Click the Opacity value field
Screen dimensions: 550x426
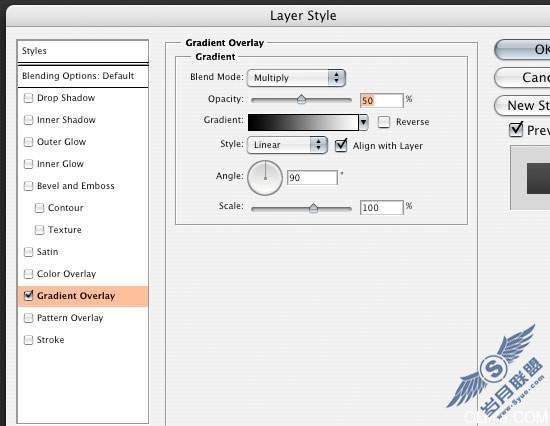click(382, 101)
